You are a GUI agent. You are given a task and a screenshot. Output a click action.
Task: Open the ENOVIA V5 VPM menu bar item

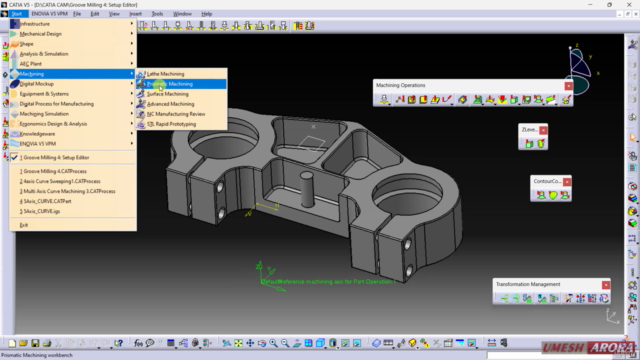[x=49, y=14]
